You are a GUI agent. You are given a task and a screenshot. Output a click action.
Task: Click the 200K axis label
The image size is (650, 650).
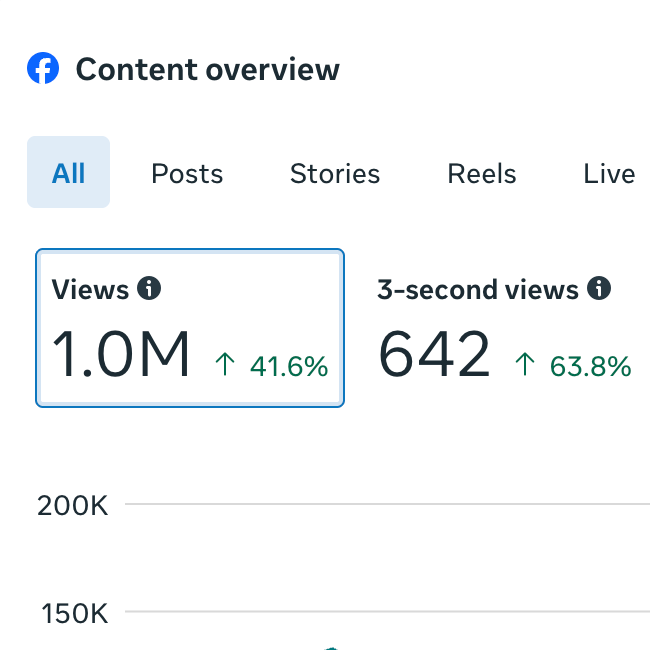73,506
